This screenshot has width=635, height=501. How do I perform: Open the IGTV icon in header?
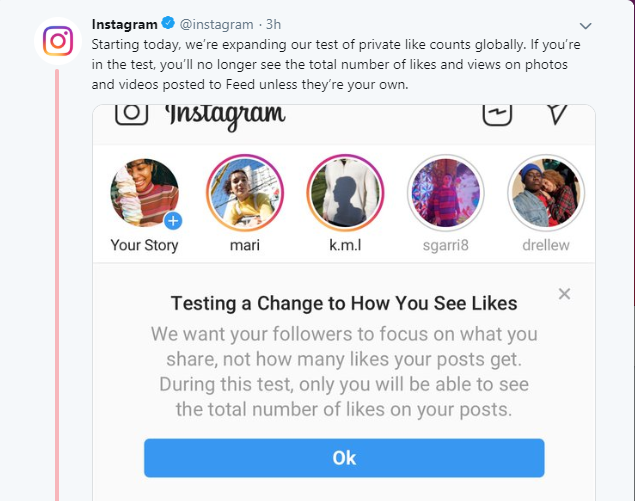[497, 113]
